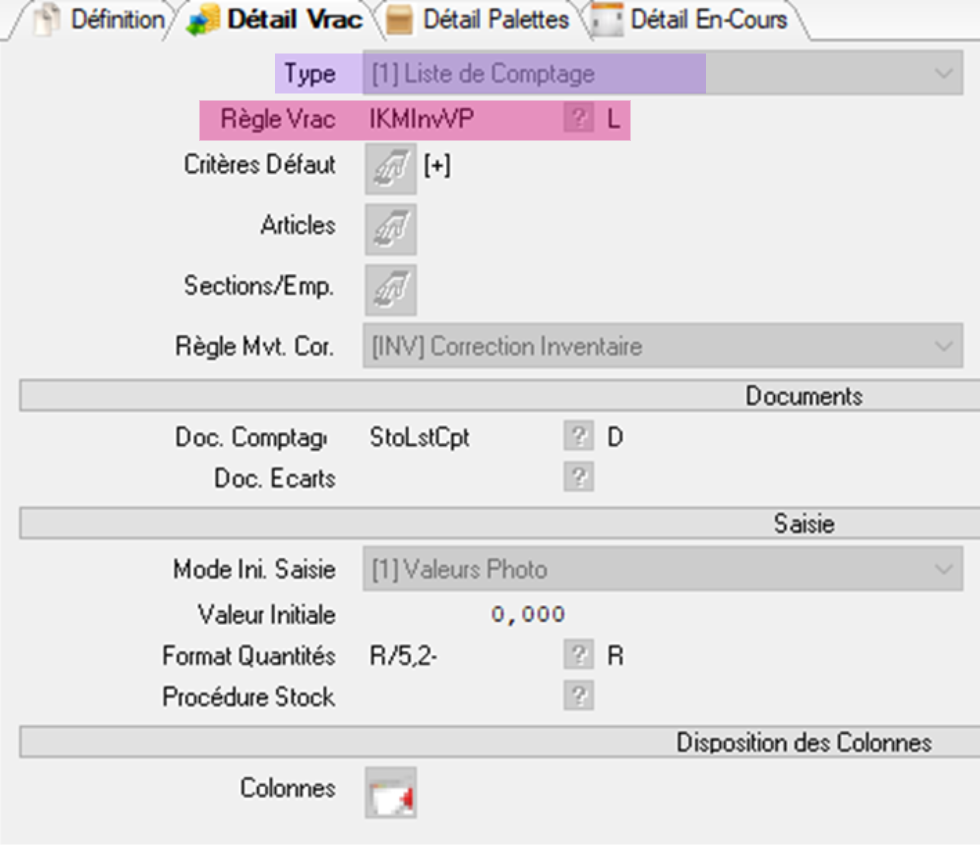Open the Colonnes layout icon
The width and height of the screenshot is (980, 845).
point(390,792)
